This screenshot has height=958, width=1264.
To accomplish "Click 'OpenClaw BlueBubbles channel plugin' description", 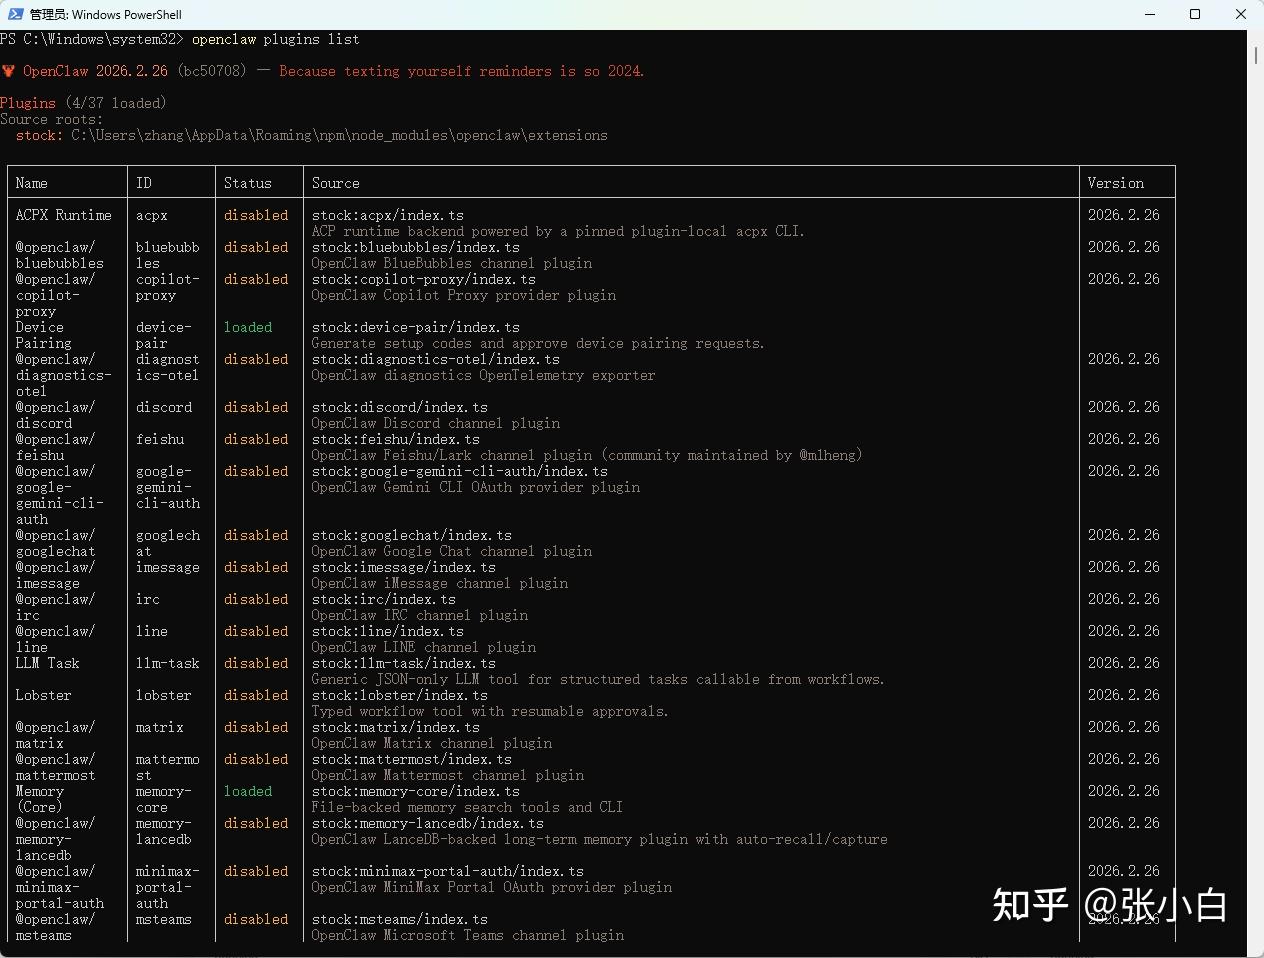I will [452, 263].
